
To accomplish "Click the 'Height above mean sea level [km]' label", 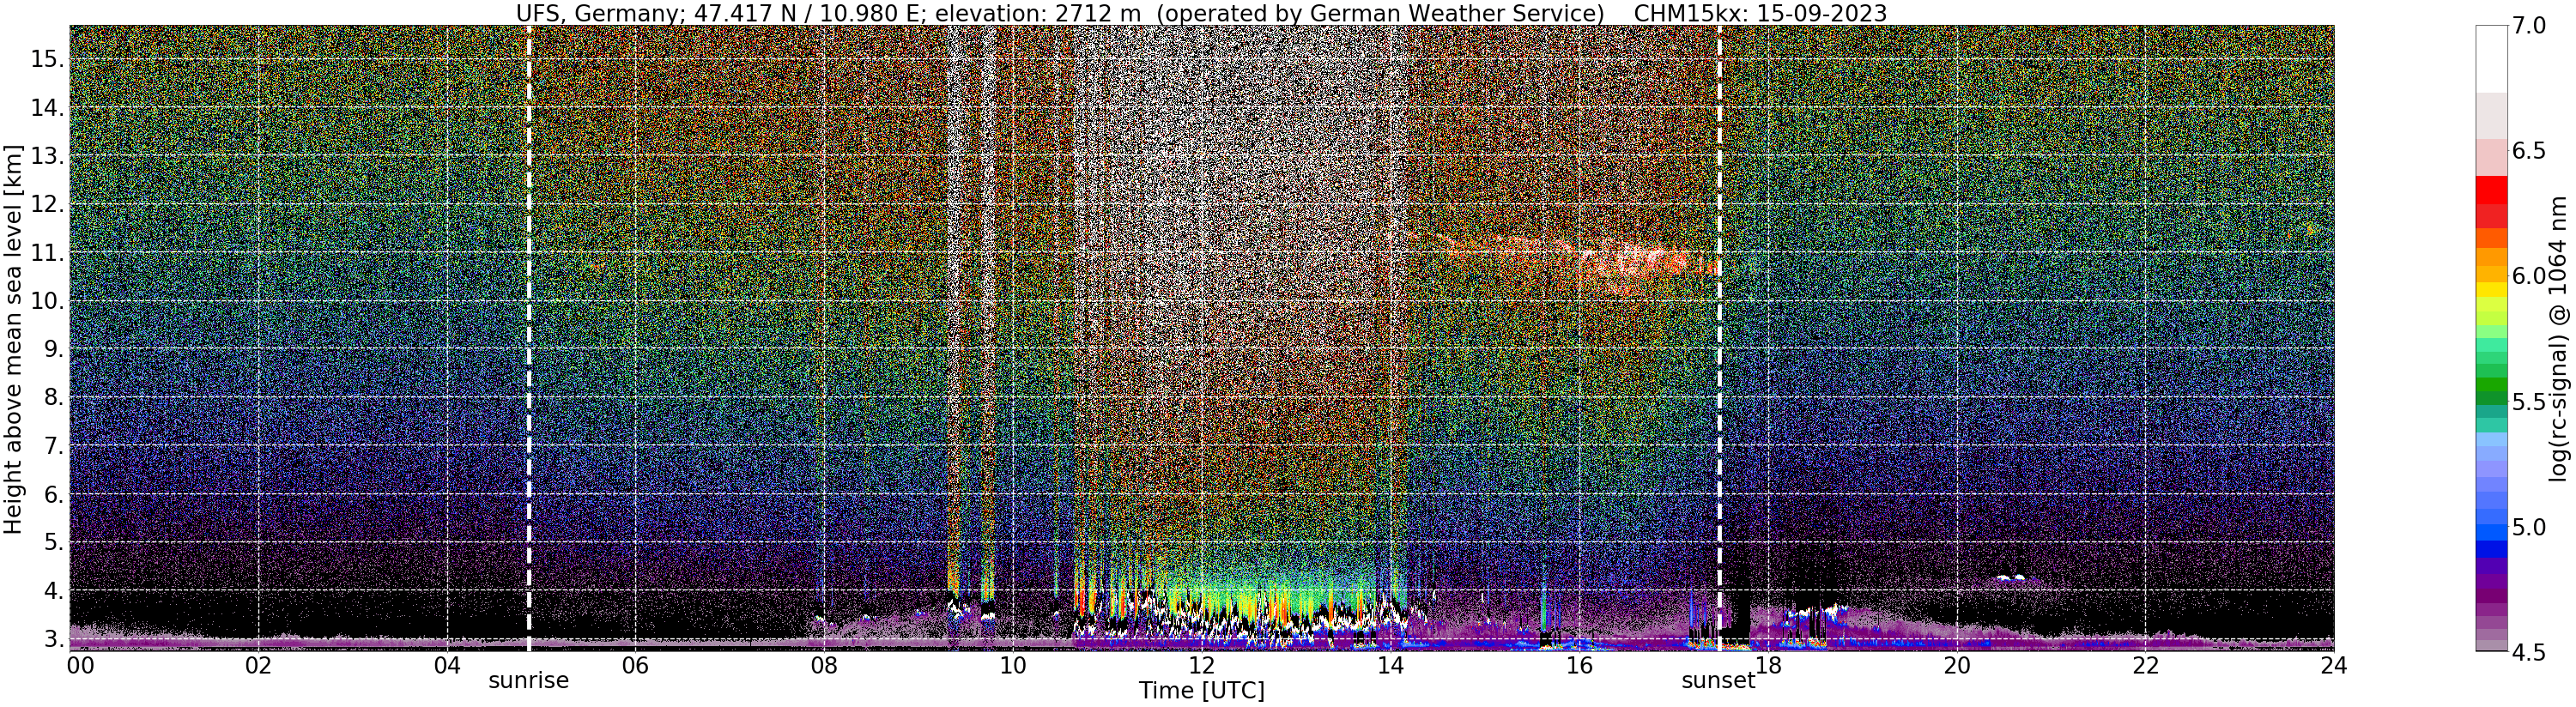I will tap(13, 338).
